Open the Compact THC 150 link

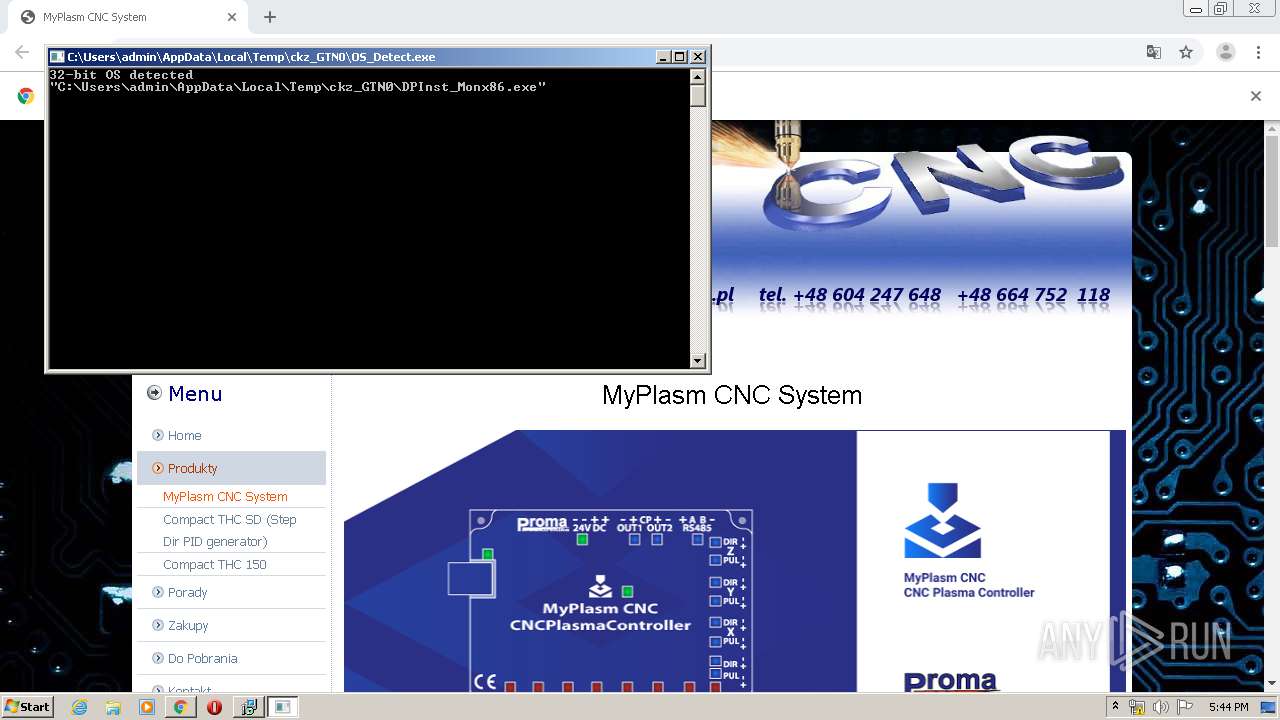[x=215, y=564]
